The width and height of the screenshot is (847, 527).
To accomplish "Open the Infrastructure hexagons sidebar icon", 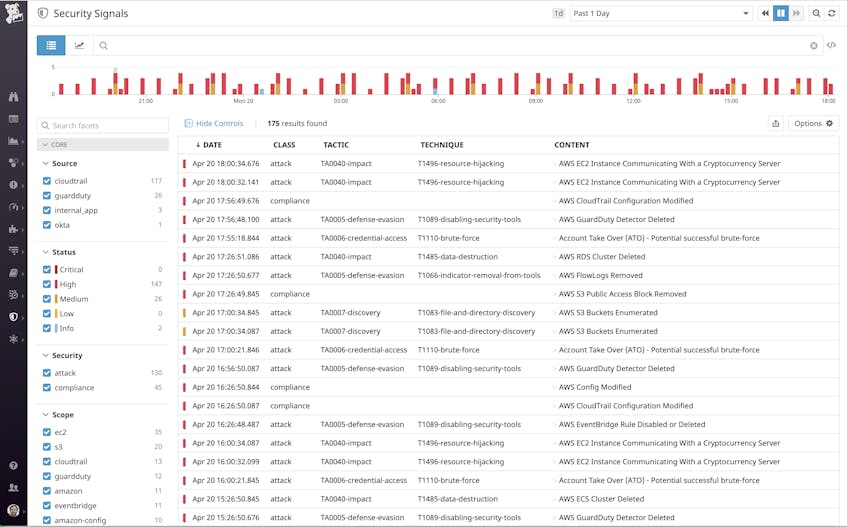I will [x=14, y=163].
